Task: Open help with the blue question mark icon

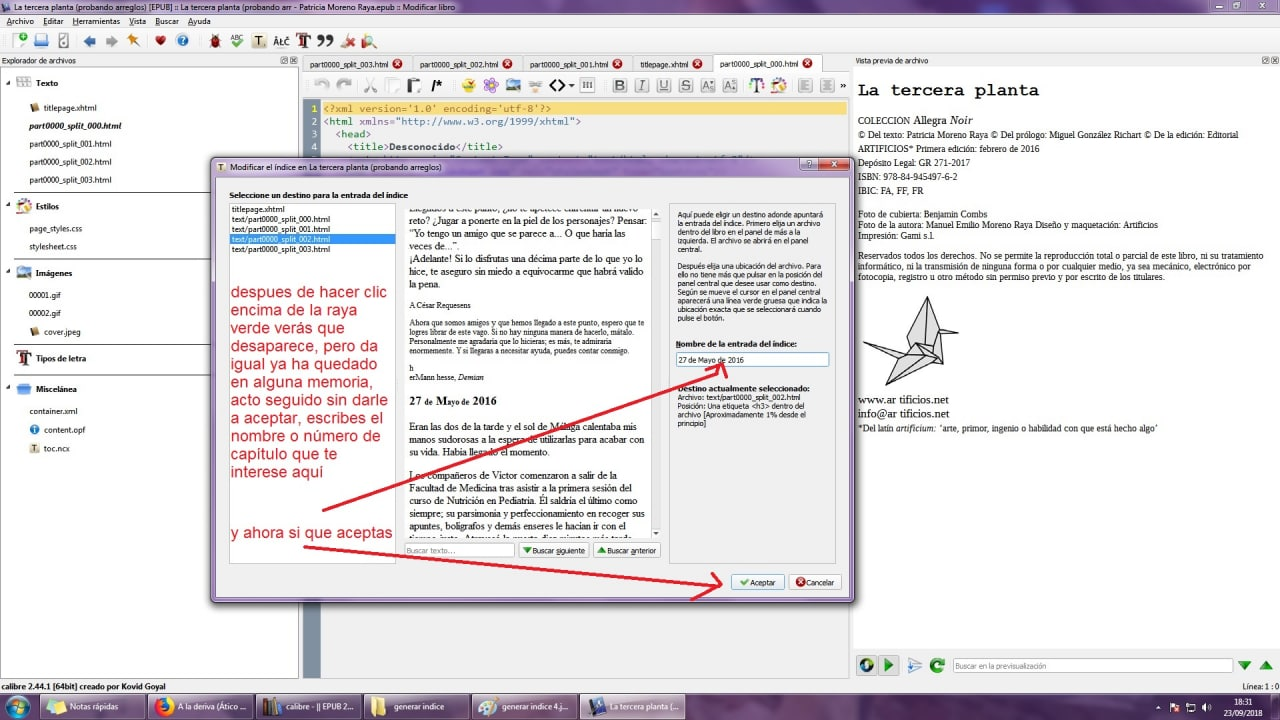Action: tap(182, 41)
